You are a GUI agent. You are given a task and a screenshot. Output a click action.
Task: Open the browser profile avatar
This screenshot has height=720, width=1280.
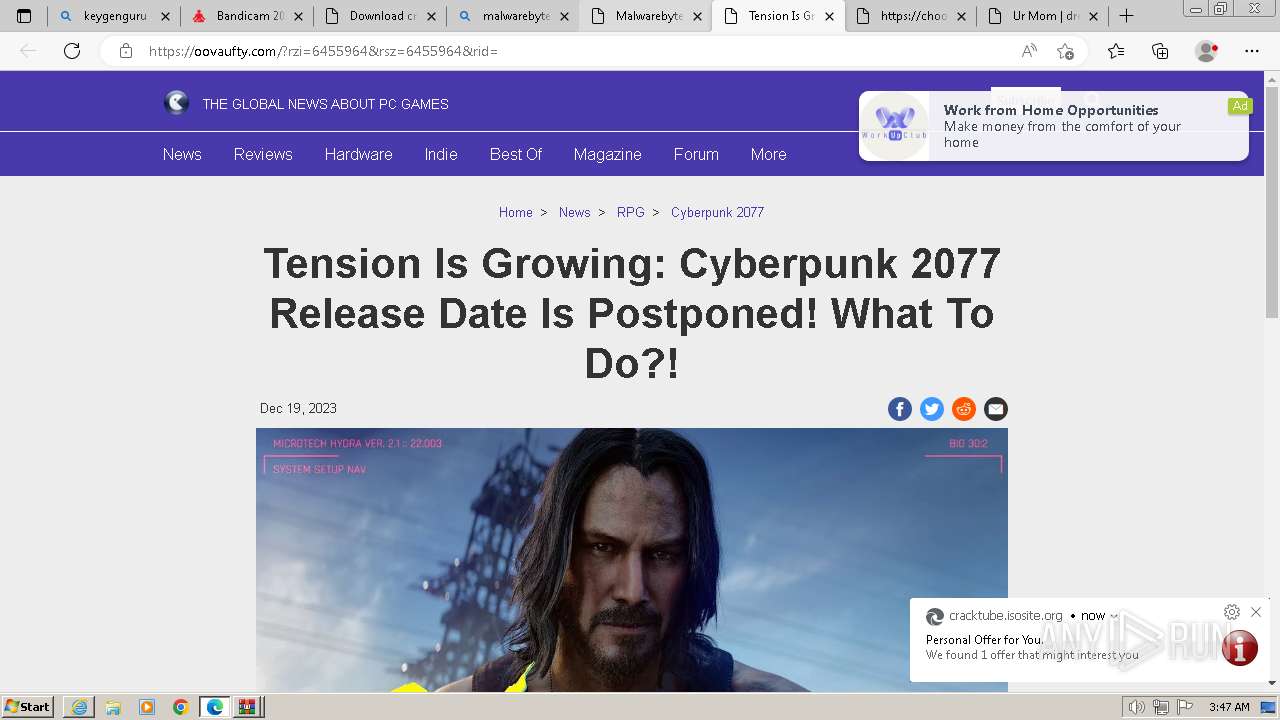[x=1207, y=51]
